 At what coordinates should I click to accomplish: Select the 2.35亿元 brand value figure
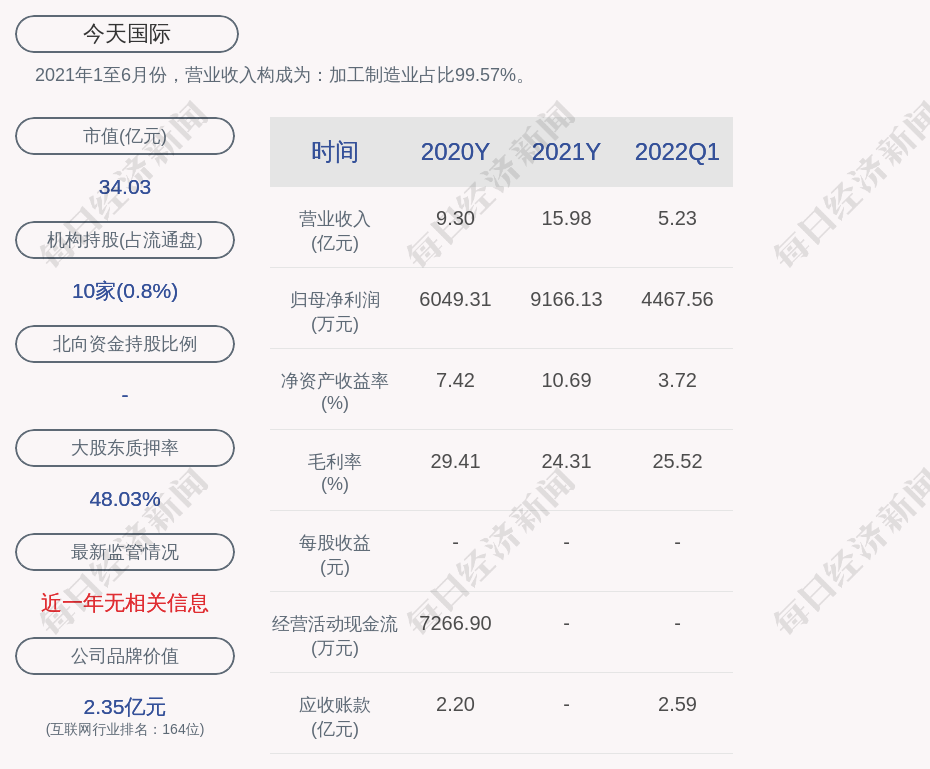125,707
